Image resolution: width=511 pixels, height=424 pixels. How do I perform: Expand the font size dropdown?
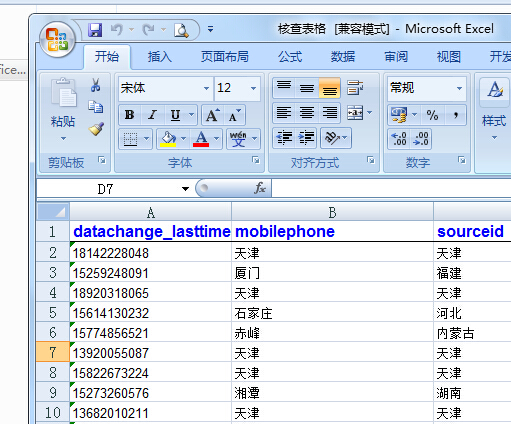253,88
